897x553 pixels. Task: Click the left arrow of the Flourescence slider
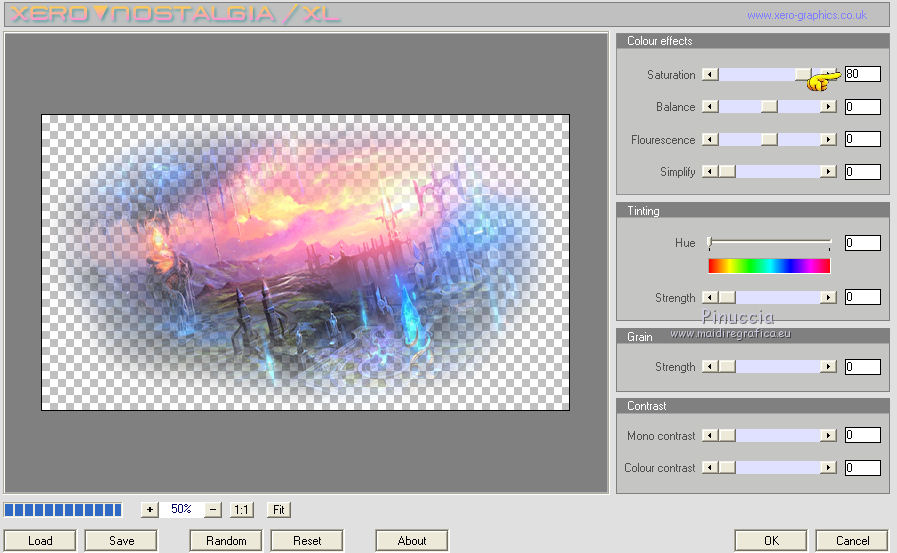click(710, 140)
